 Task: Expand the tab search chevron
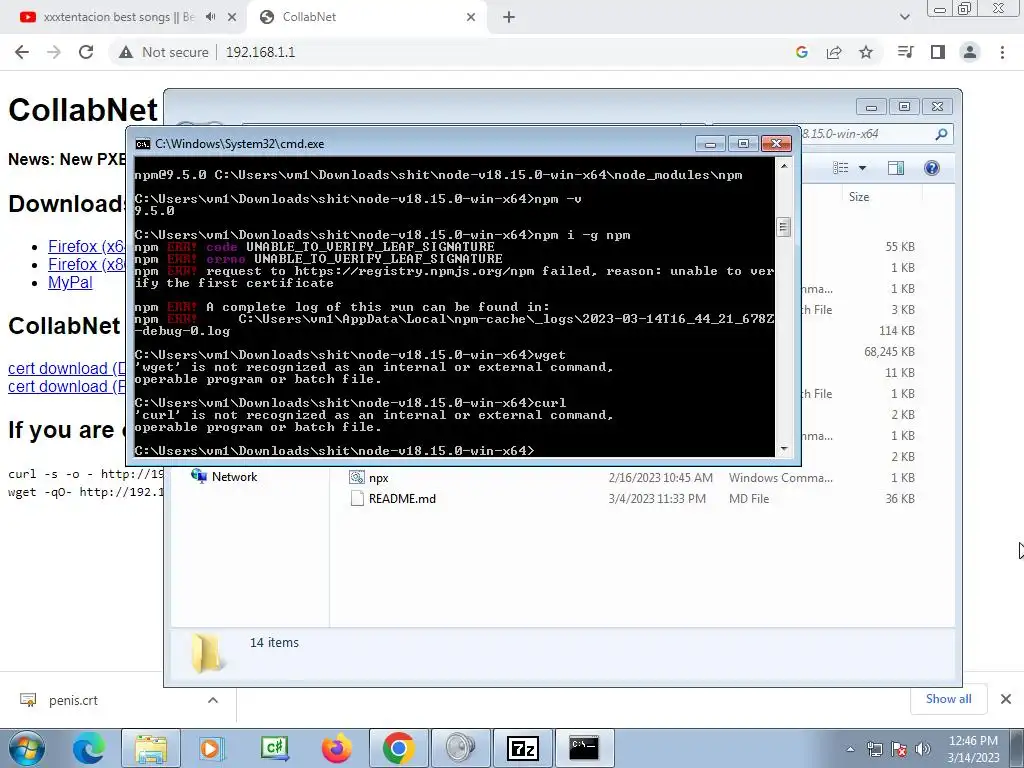[905, 17]
